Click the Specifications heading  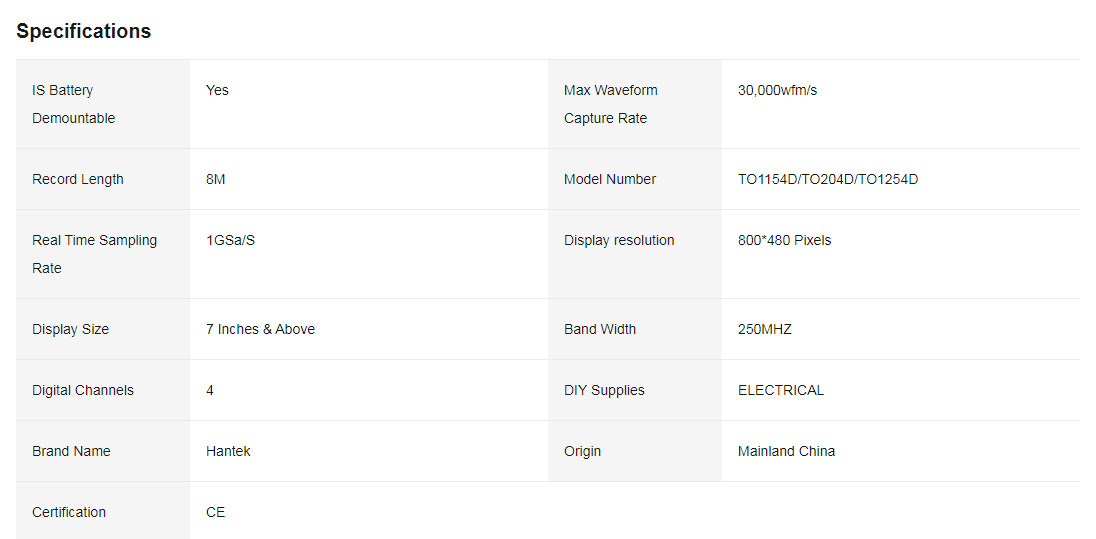click(83, 31)
